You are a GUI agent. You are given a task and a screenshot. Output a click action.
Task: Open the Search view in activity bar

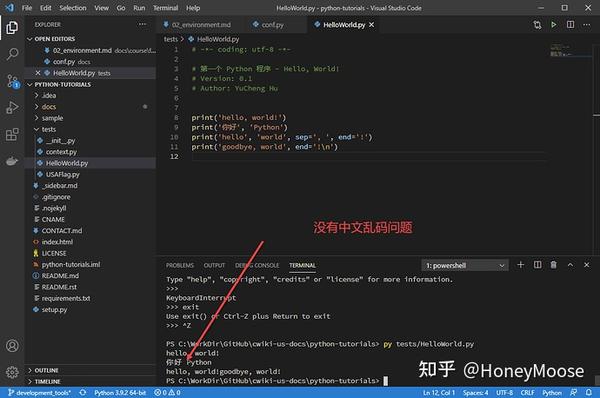coord(12,54)
